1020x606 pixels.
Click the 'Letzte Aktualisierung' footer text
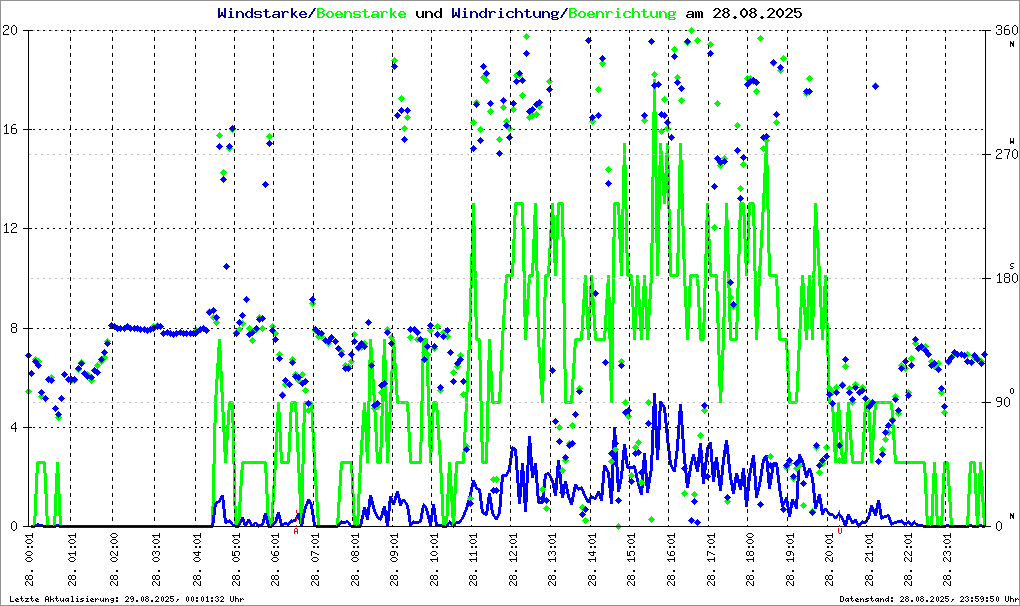(126, 599)
